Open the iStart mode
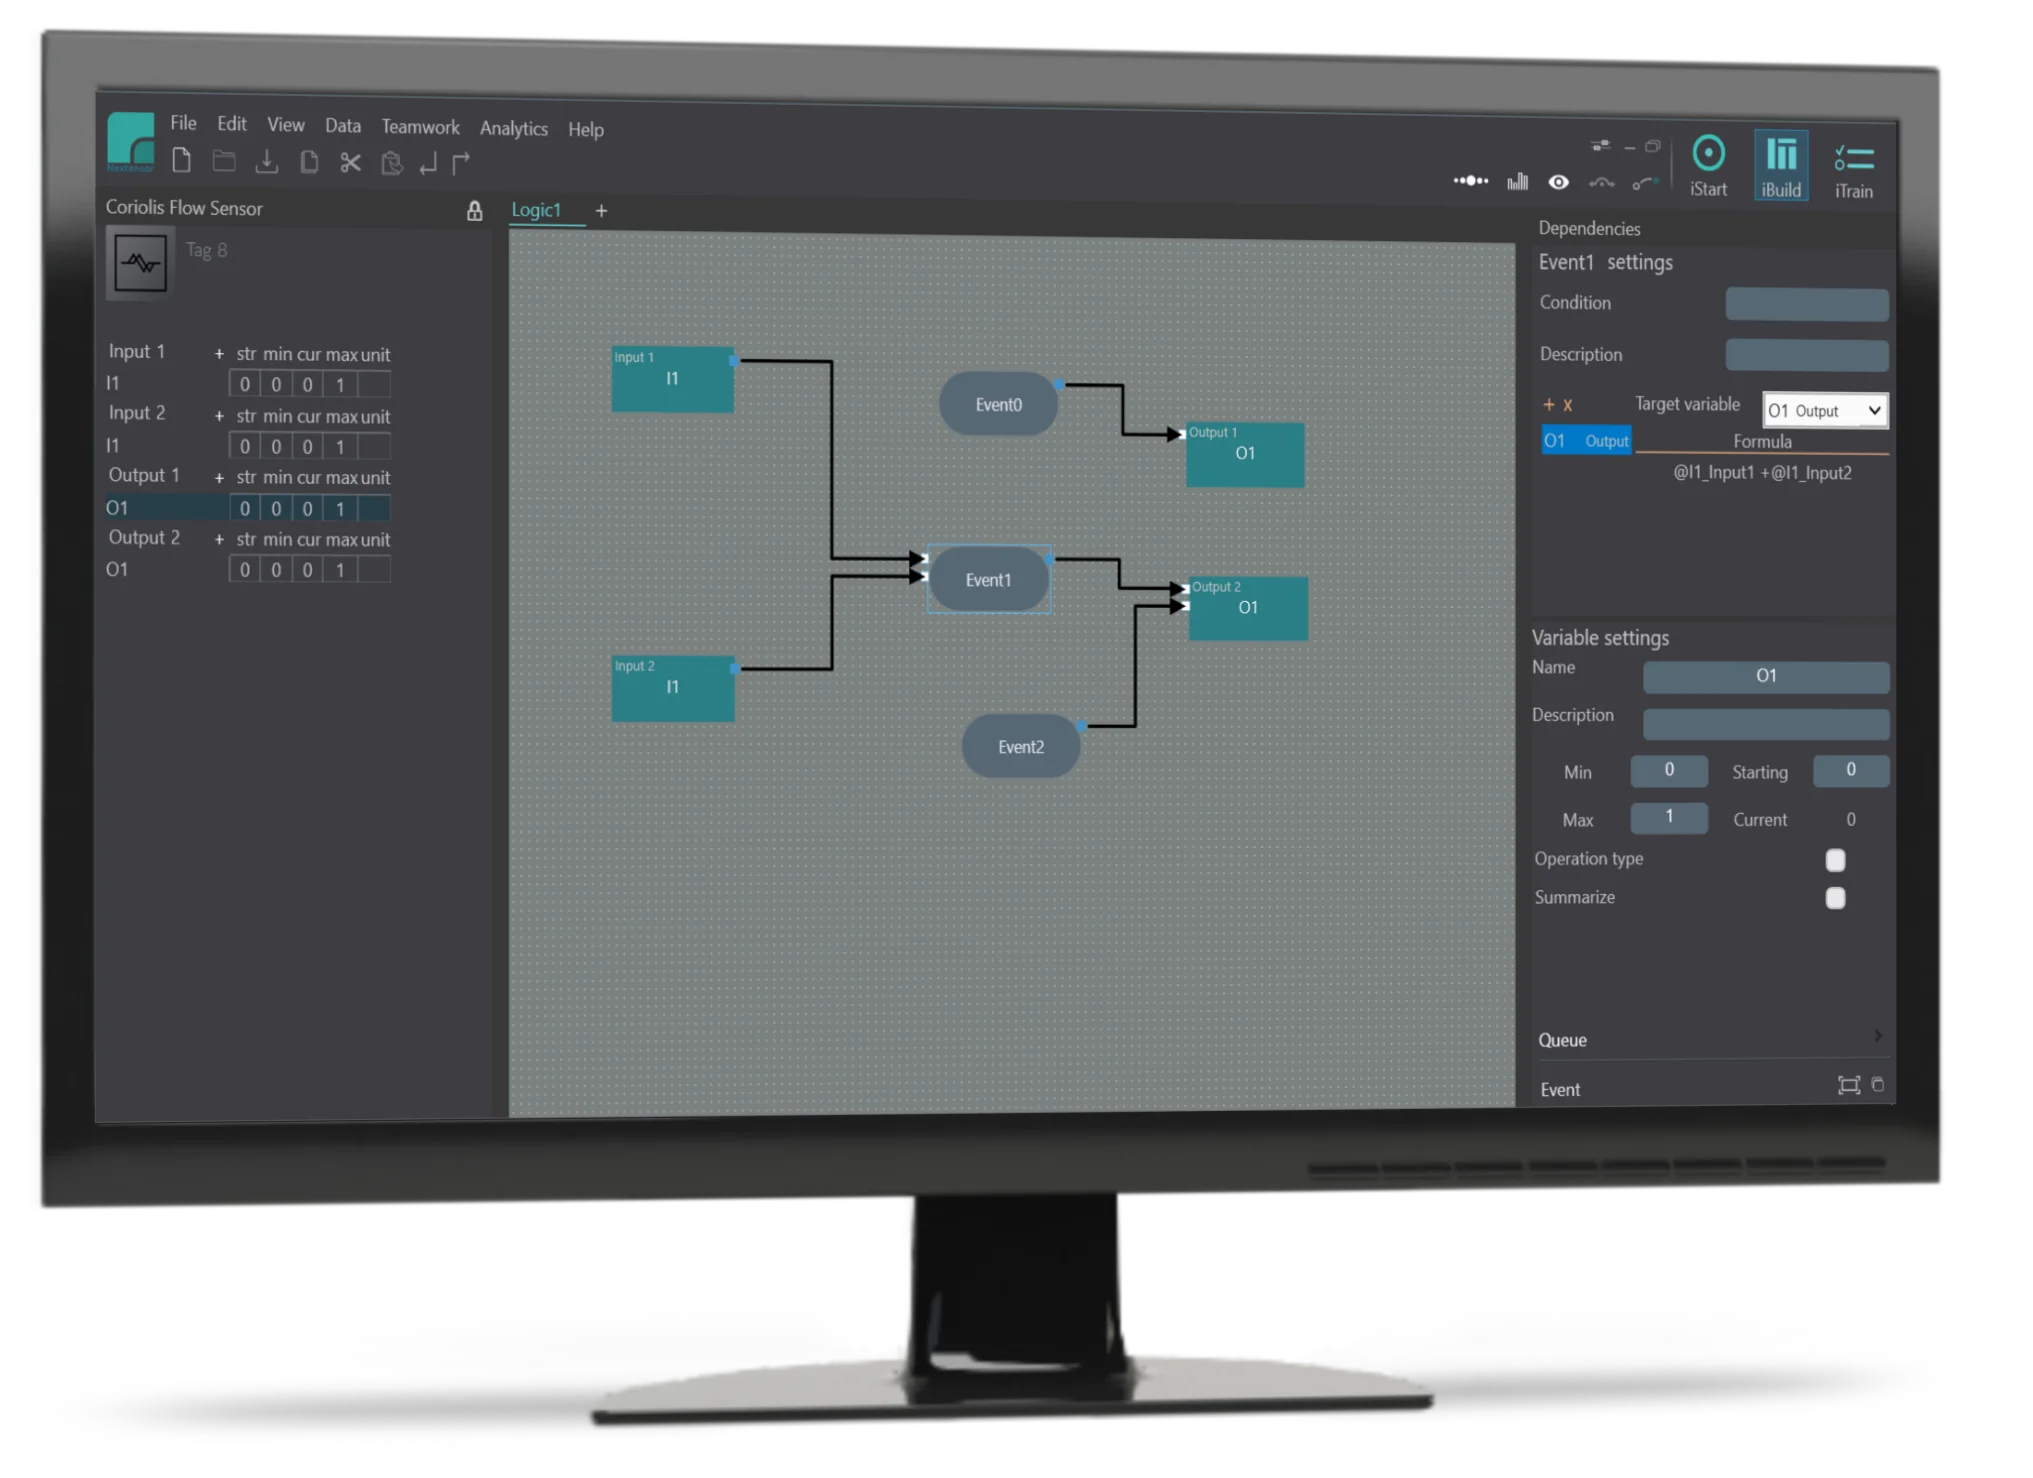The width and height of the screenshot is (2033, 1478). (1708, 166)
